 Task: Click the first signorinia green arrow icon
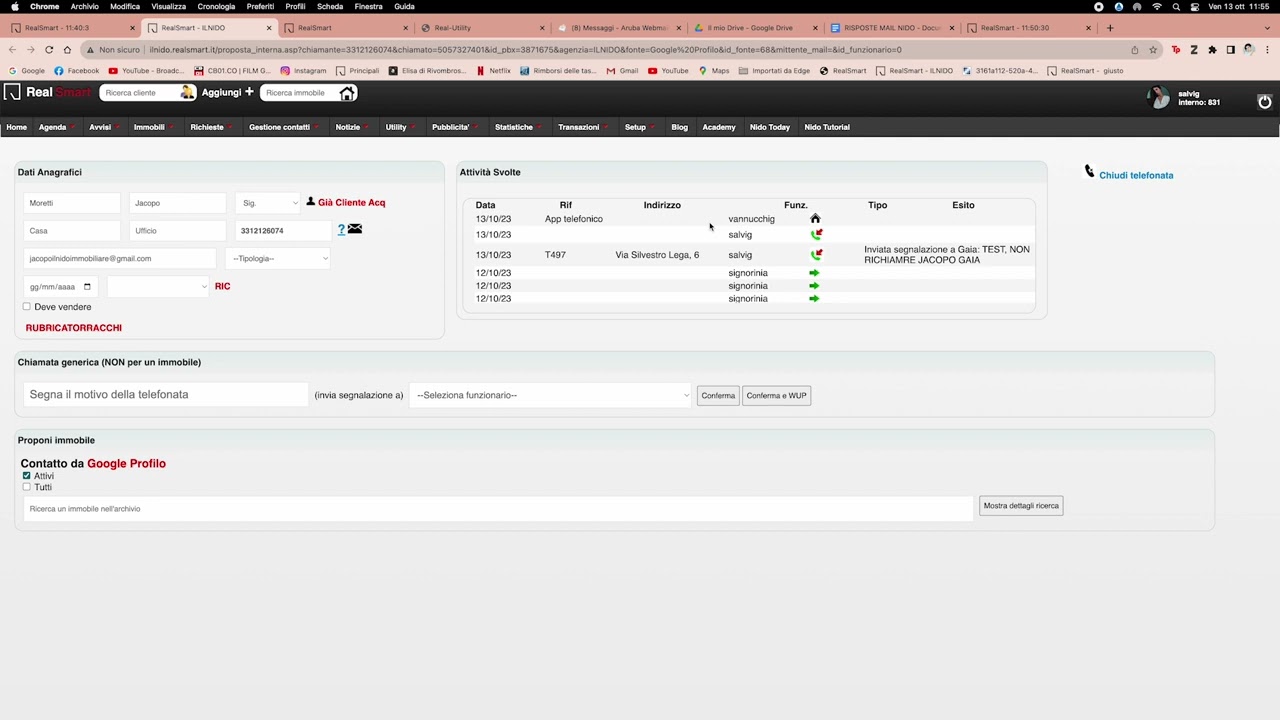coord(814,273)
